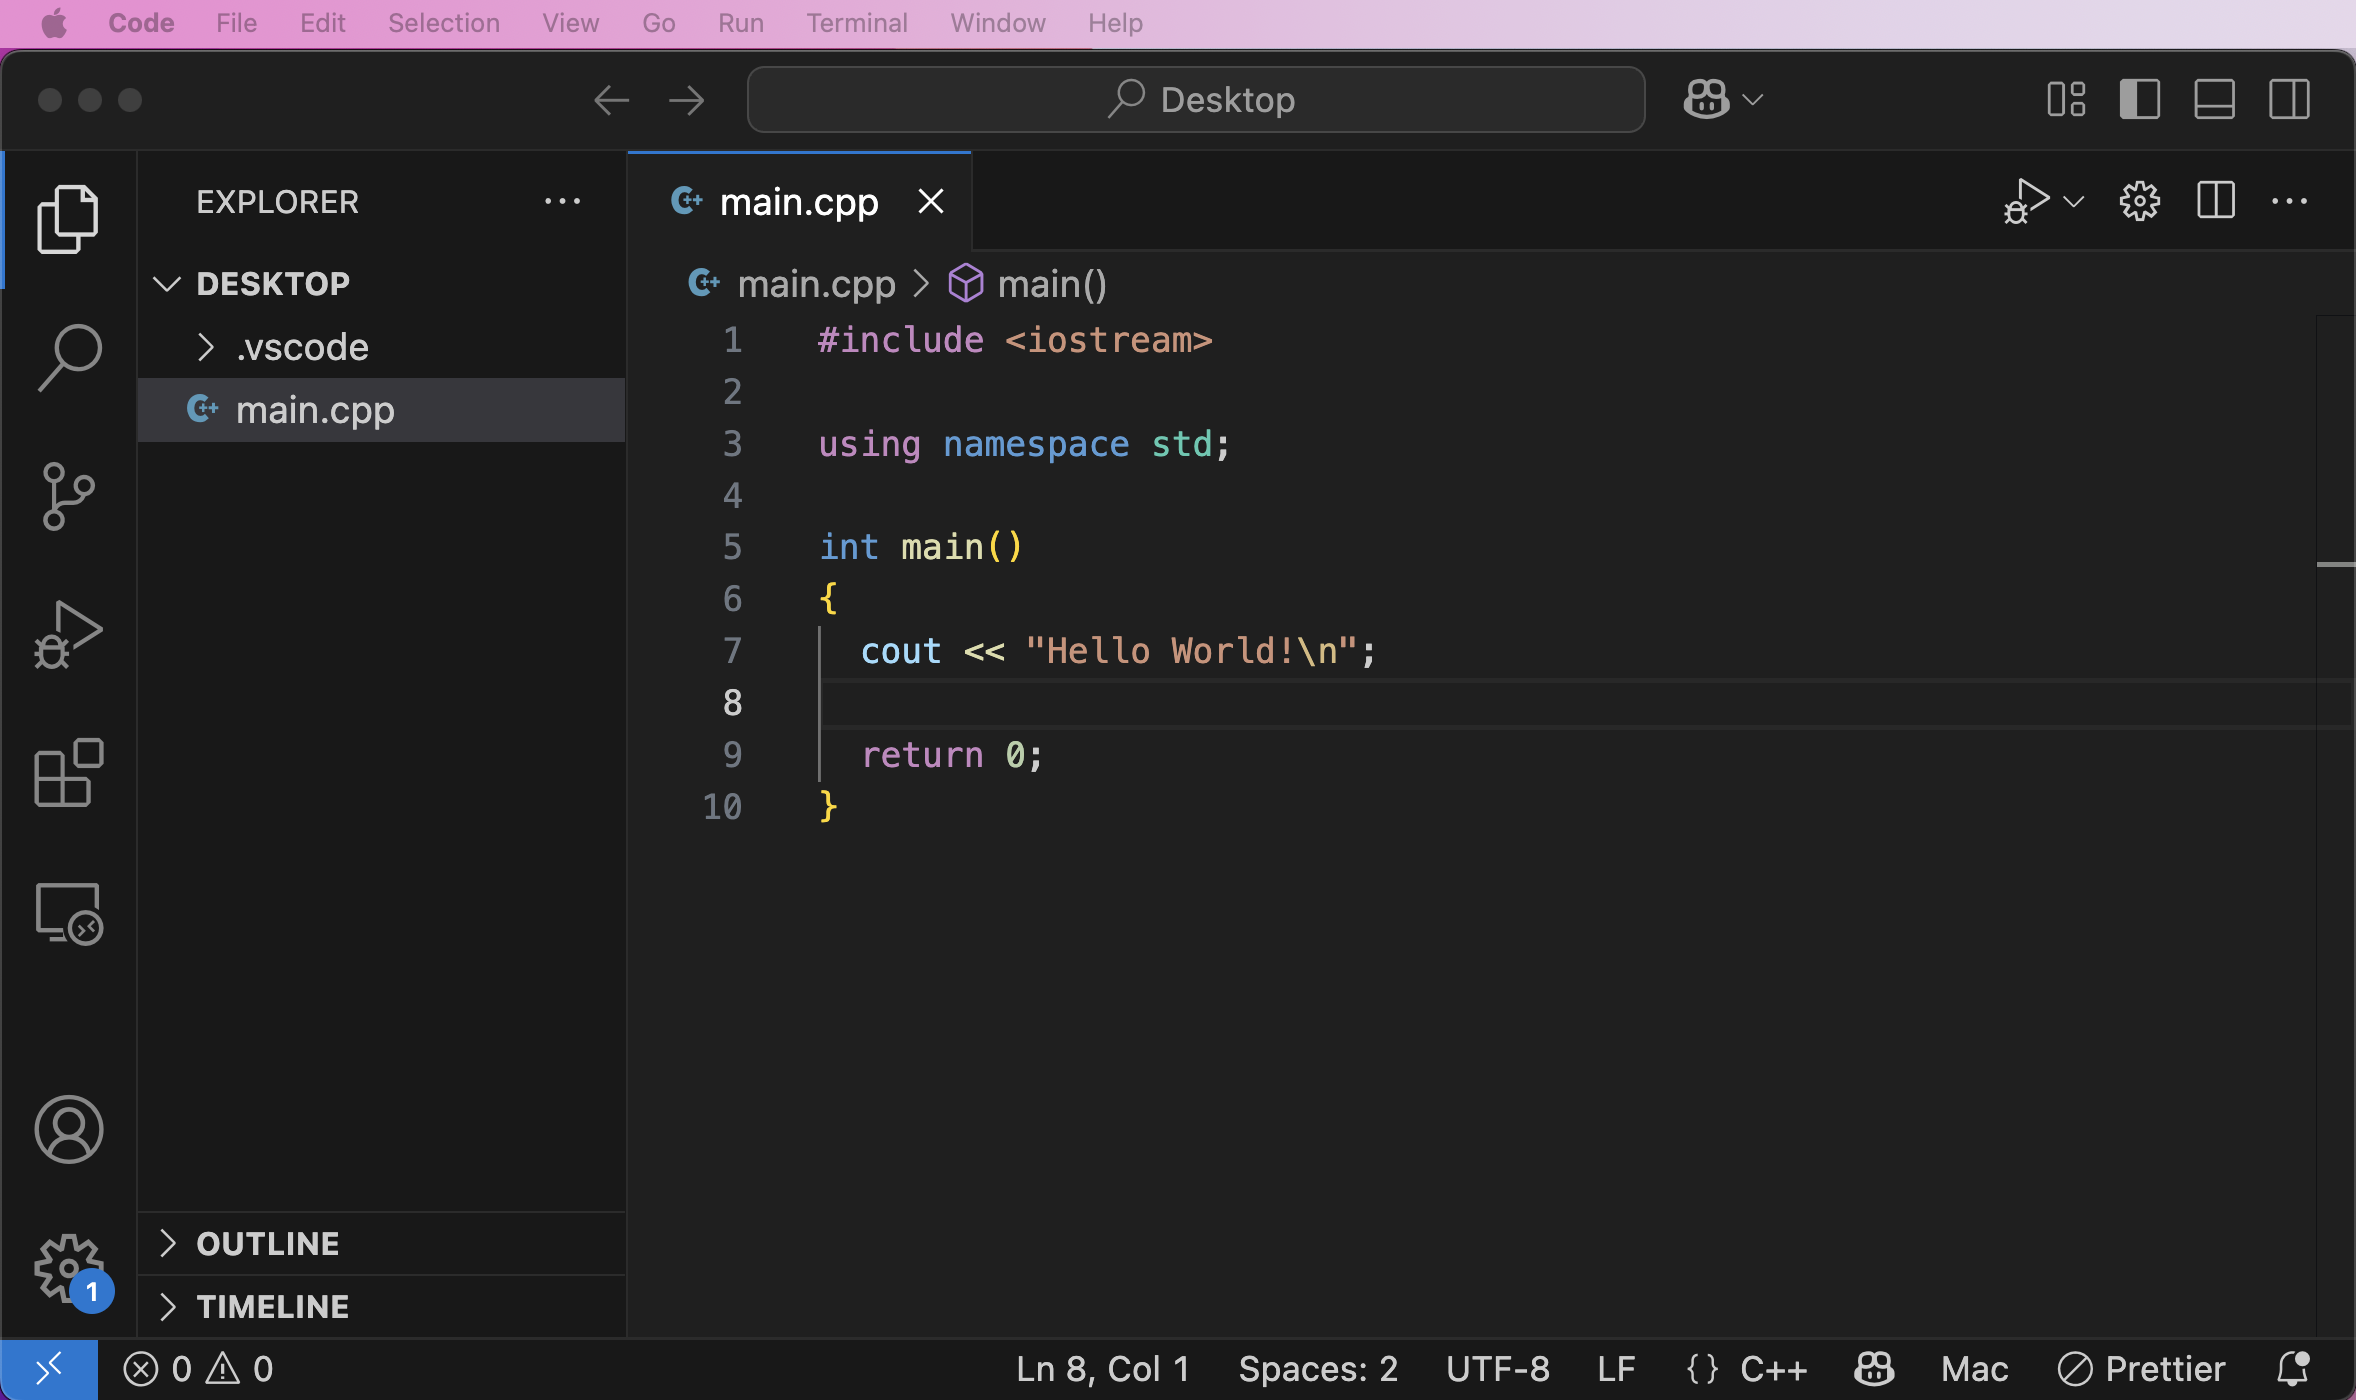
Task: Open the Source Control view
Action: tap(69, 496)
